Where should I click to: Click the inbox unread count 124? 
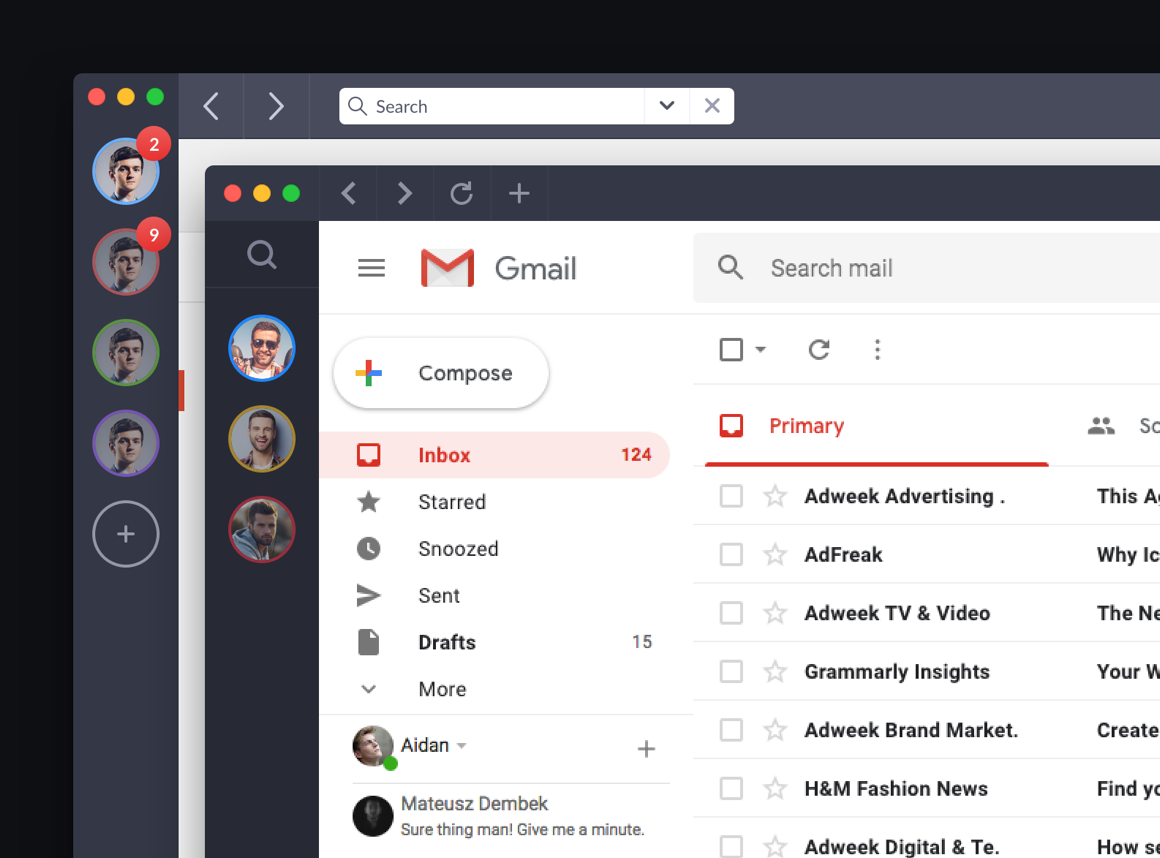pyautogui.click(x=636, y=455)
